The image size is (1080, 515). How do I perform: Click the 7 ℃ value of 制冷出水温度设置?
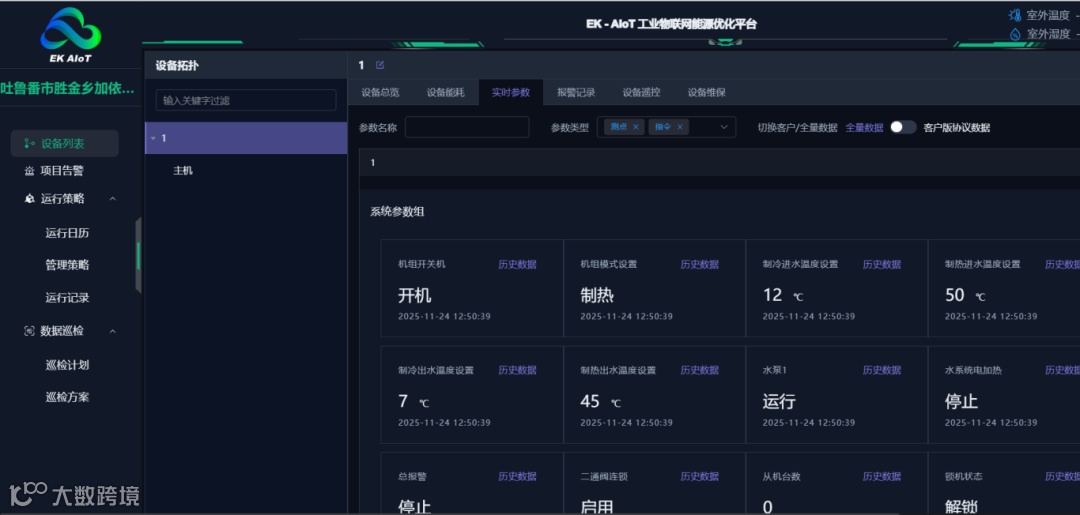coord(413,401)
